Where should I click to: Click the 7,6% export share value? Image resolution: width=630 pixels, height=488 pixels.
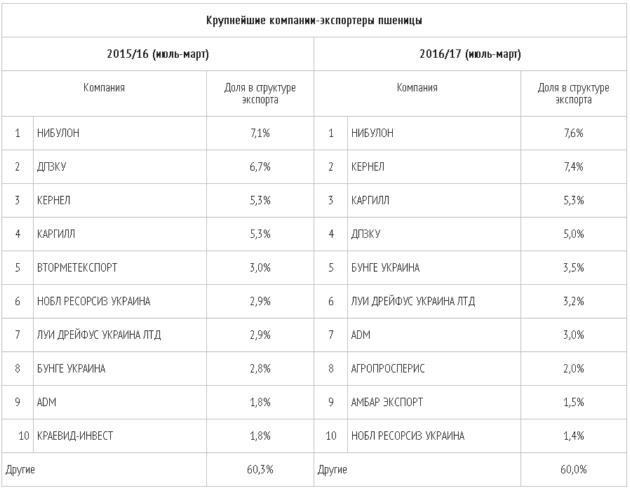click(573, 132)
